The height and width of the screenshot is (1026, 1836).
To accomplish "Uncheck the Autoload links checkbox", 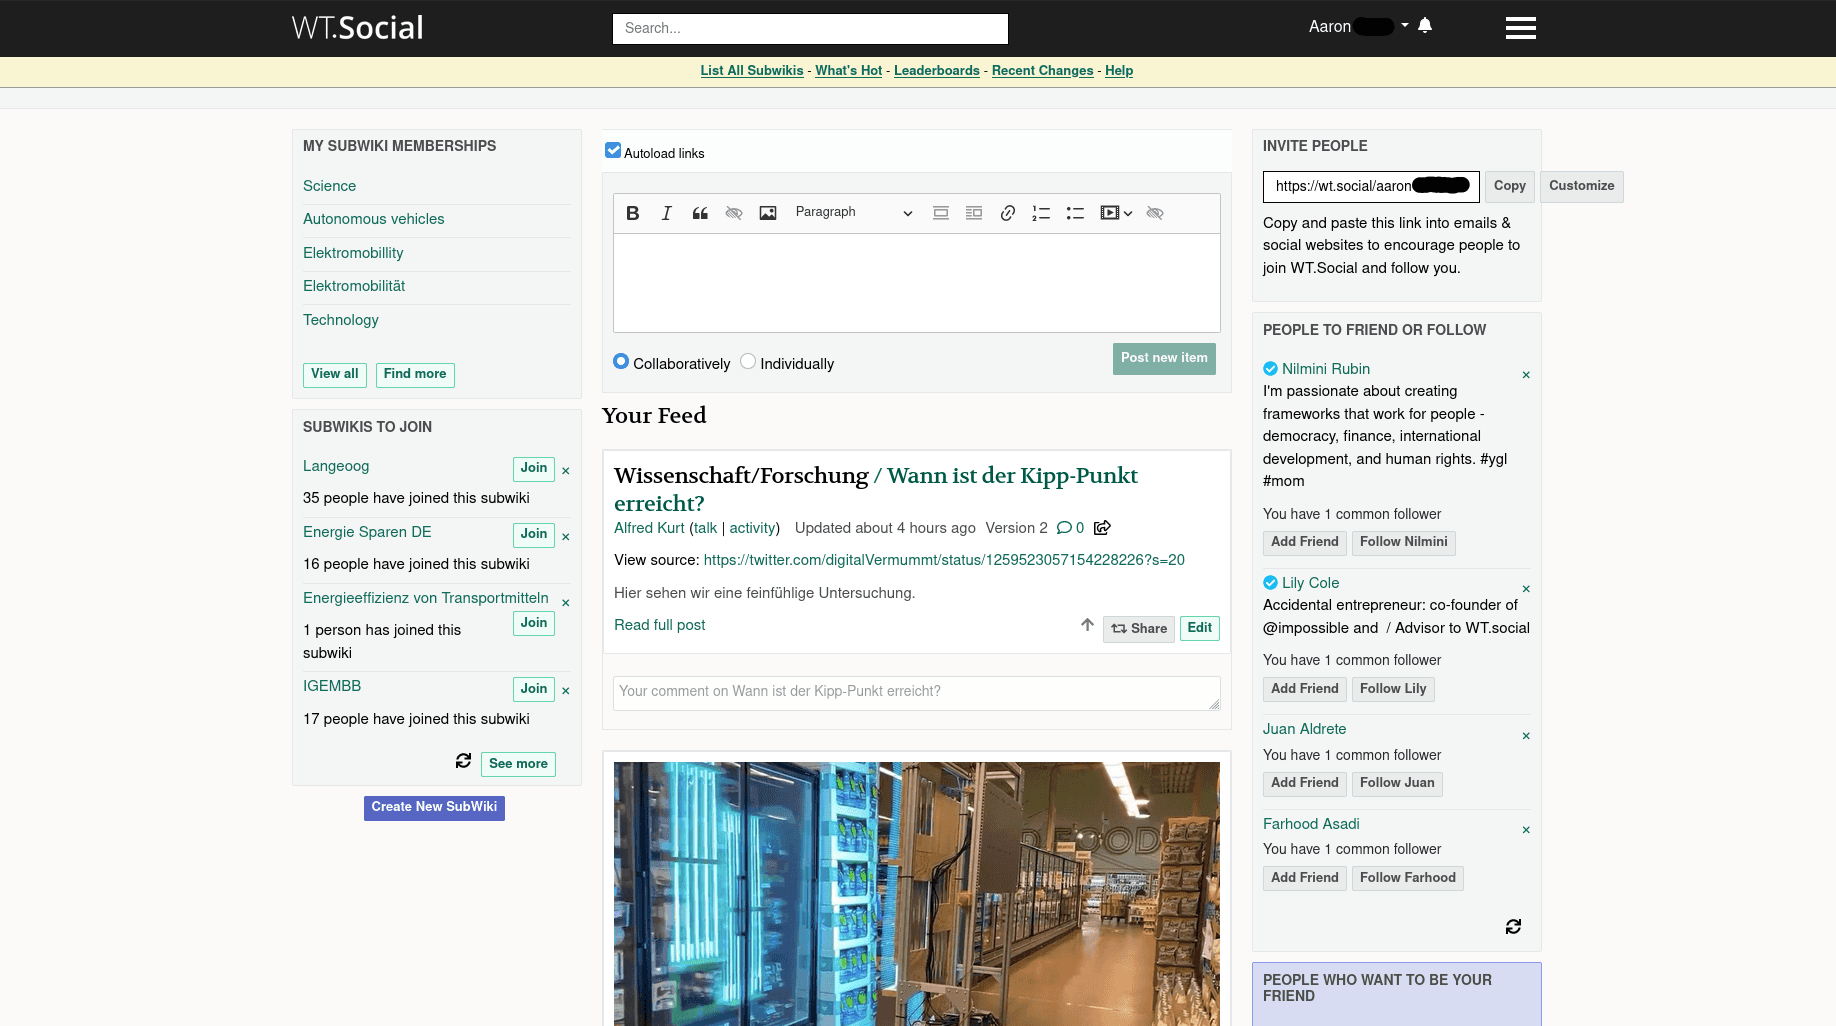I will pos(613,150).
